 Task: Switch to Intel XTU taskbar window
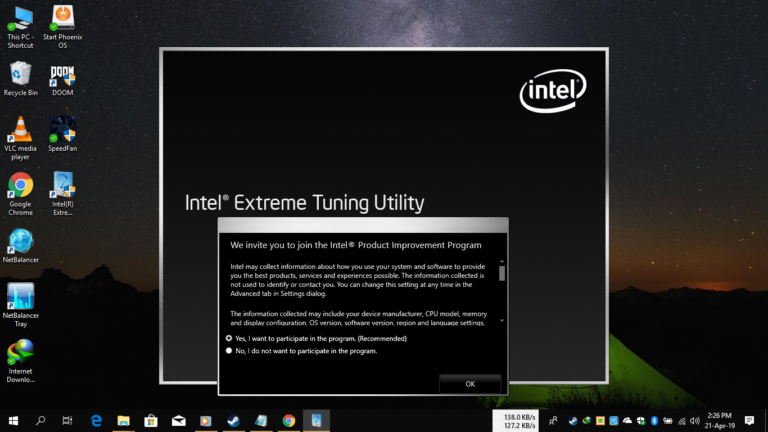[316, 421]
